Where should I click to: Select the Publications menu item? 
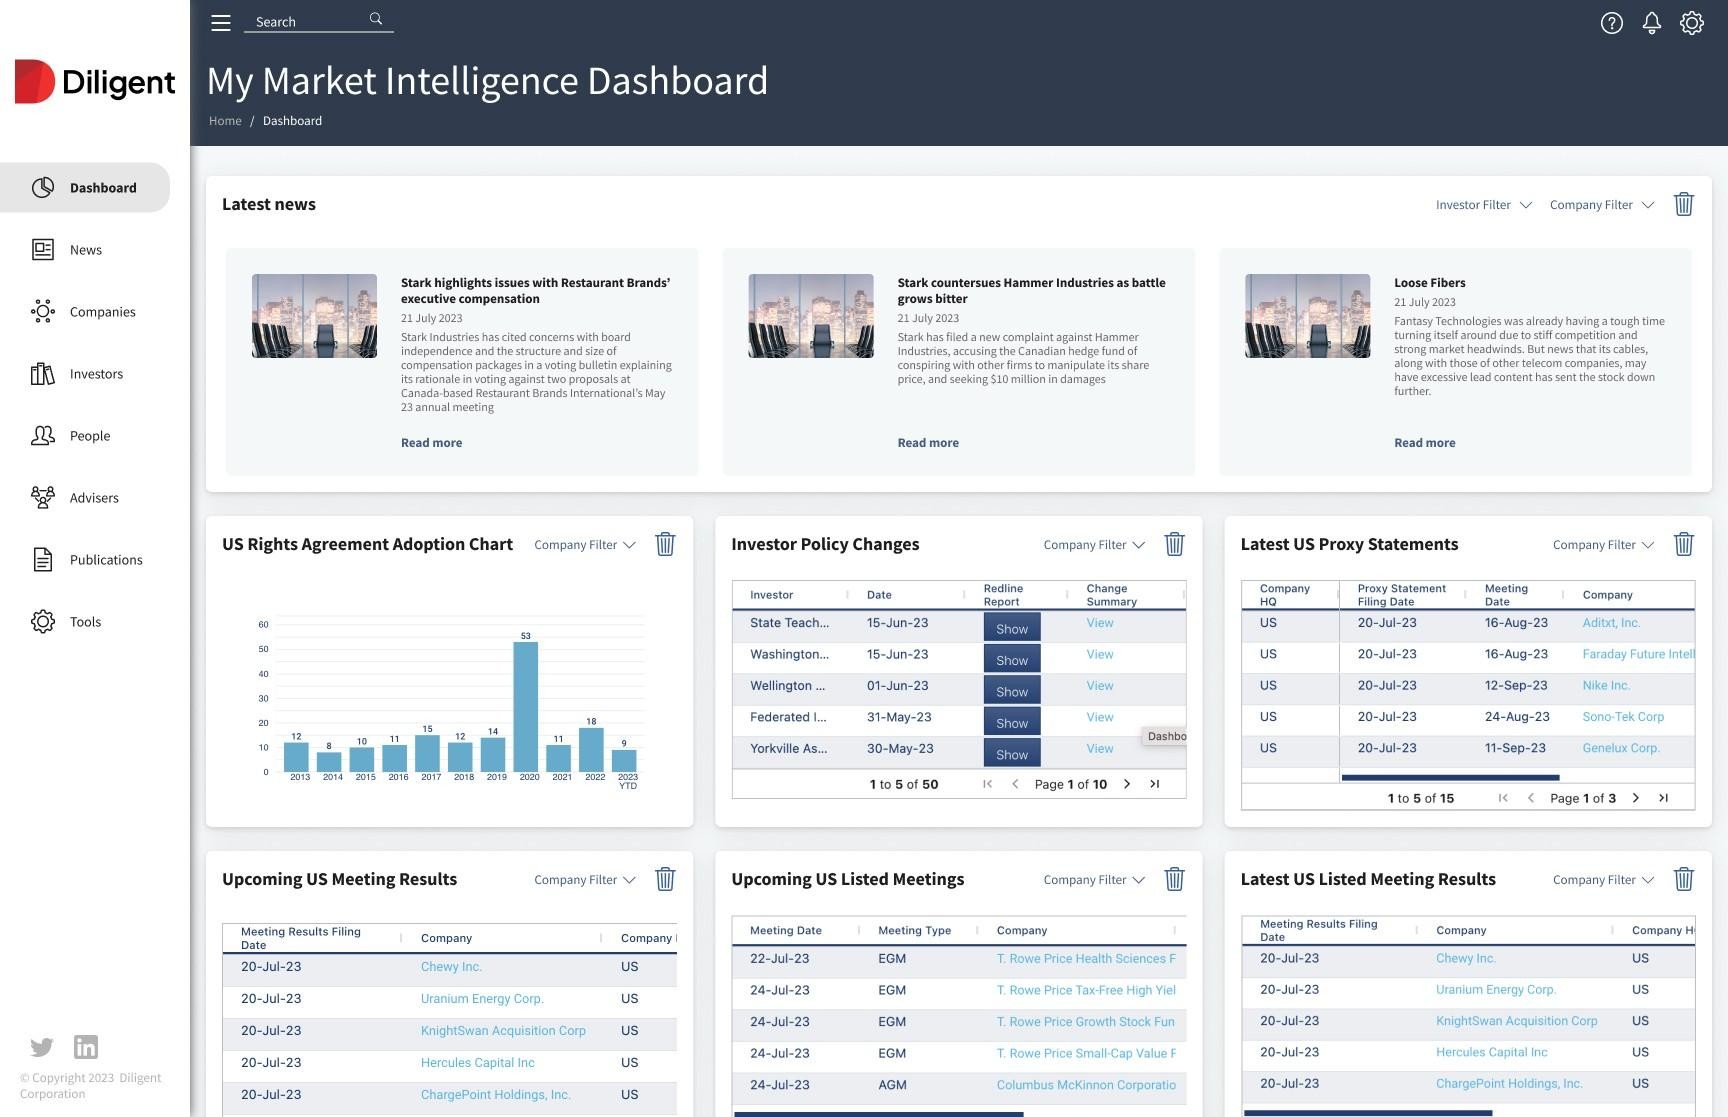(x=106, y=560)
